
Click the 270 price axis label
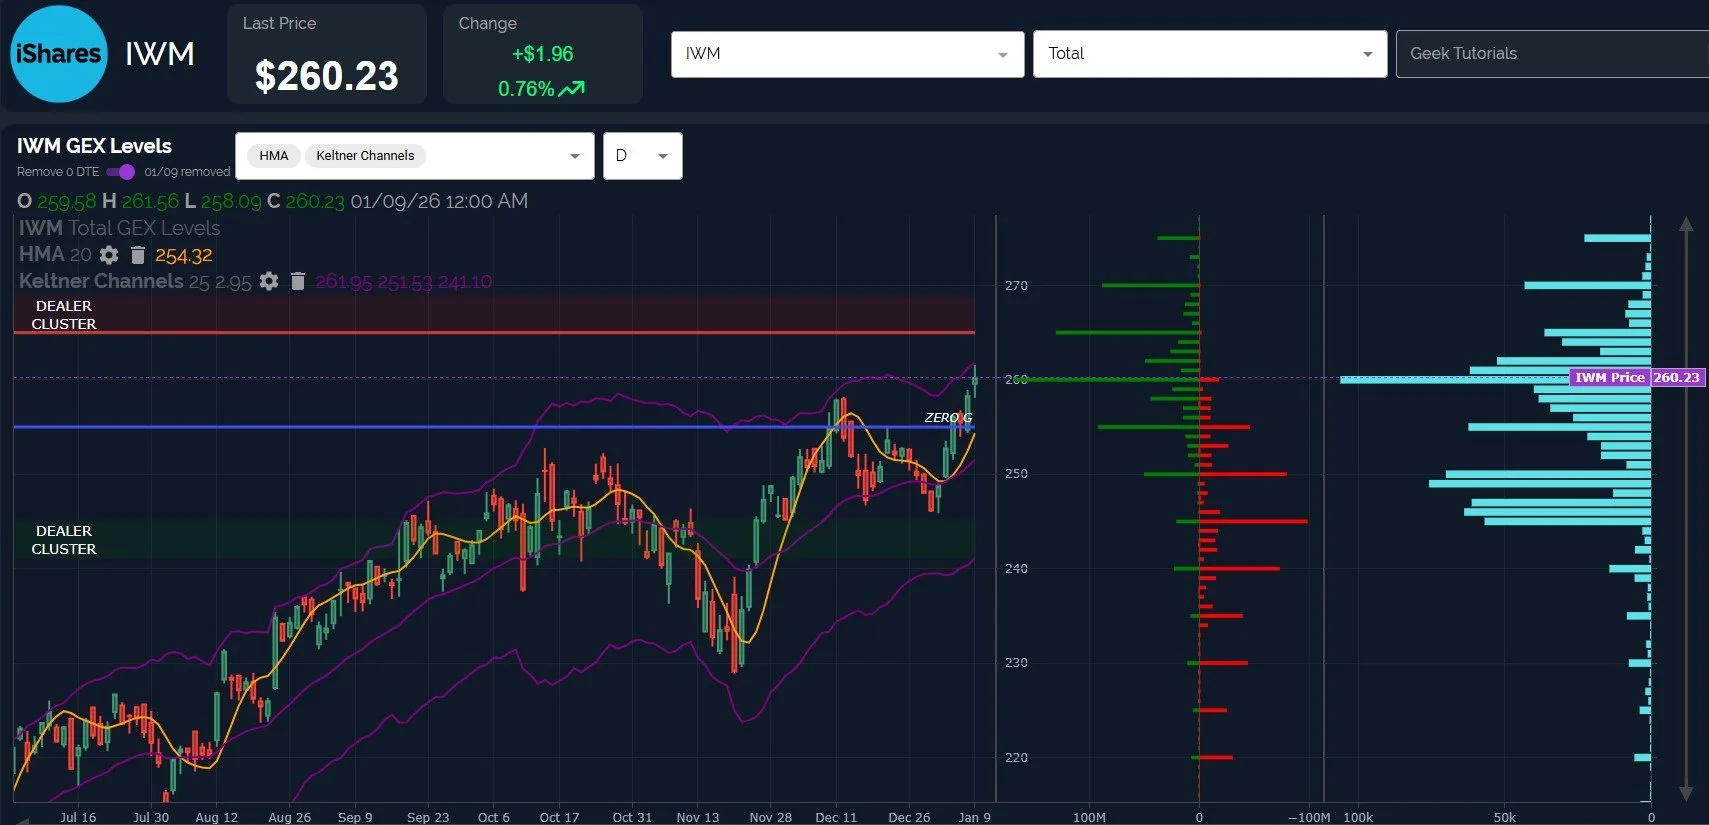click(x=1016, y=286)
